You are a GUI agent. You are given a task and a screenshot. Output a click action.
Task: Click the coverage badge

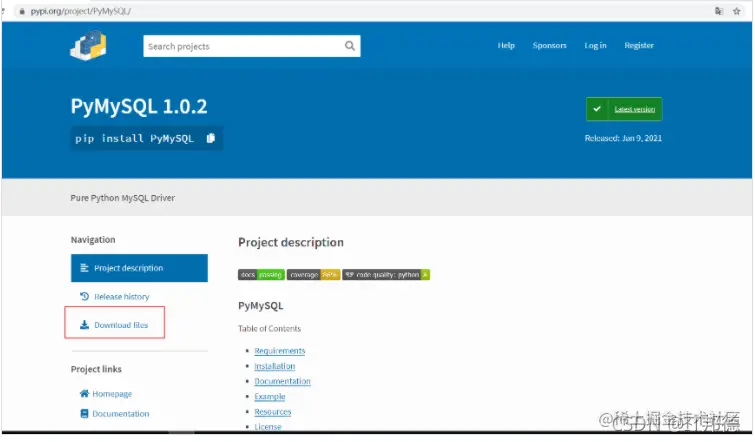(x=313, y=274)
